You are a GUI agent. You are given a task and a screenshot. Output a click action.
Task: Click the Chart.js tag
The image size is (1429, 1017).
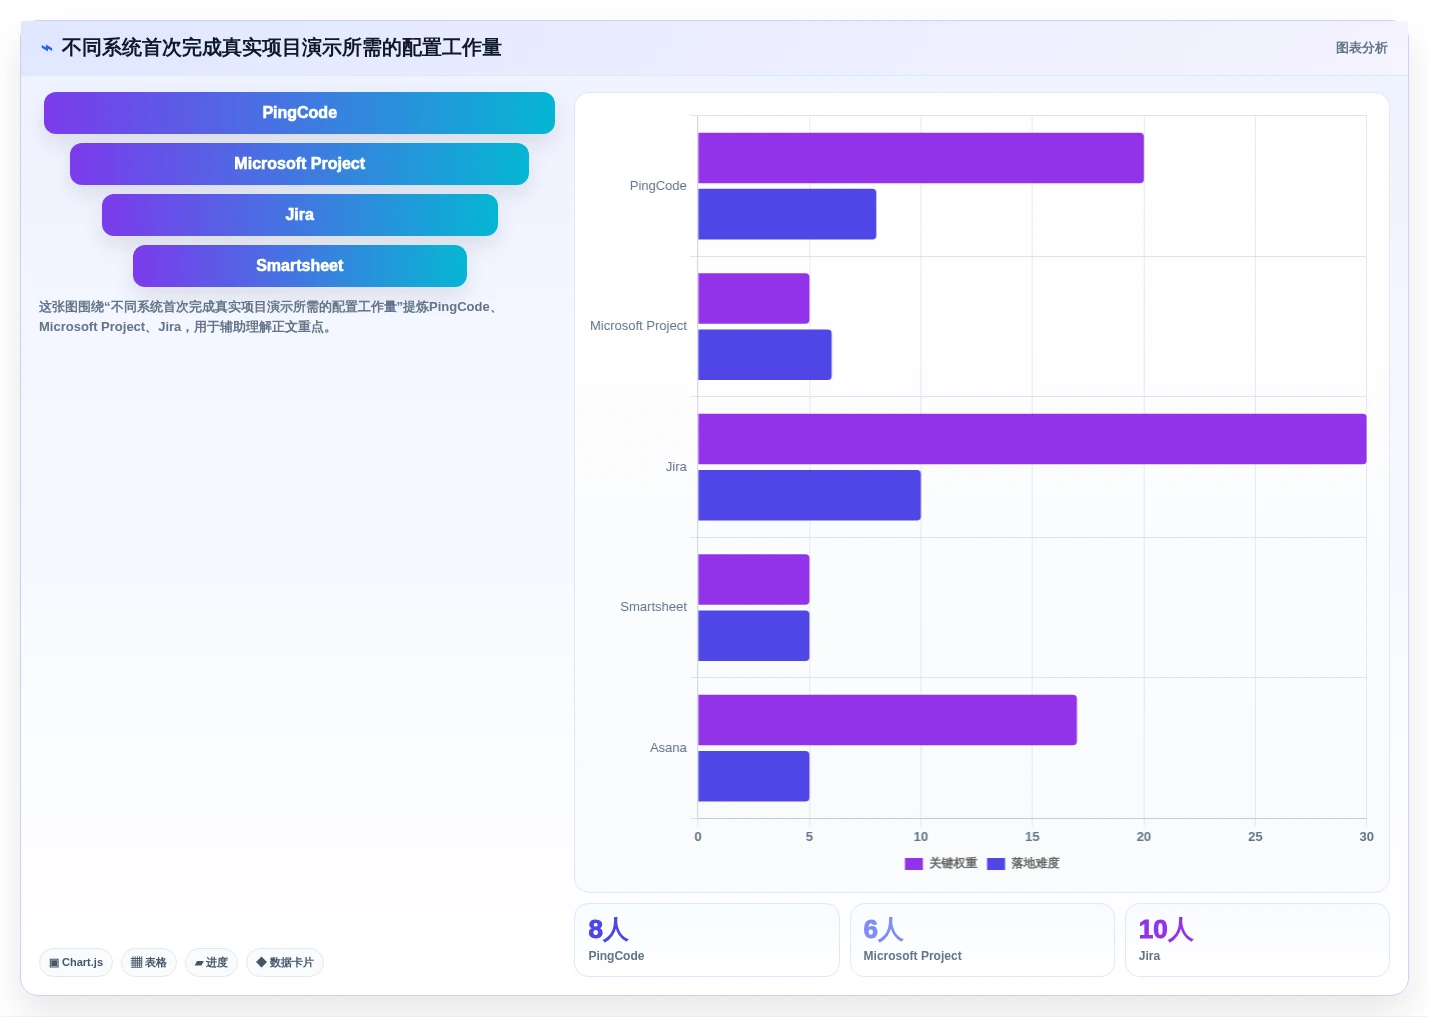pyautogui.click(x=76, y=963)
